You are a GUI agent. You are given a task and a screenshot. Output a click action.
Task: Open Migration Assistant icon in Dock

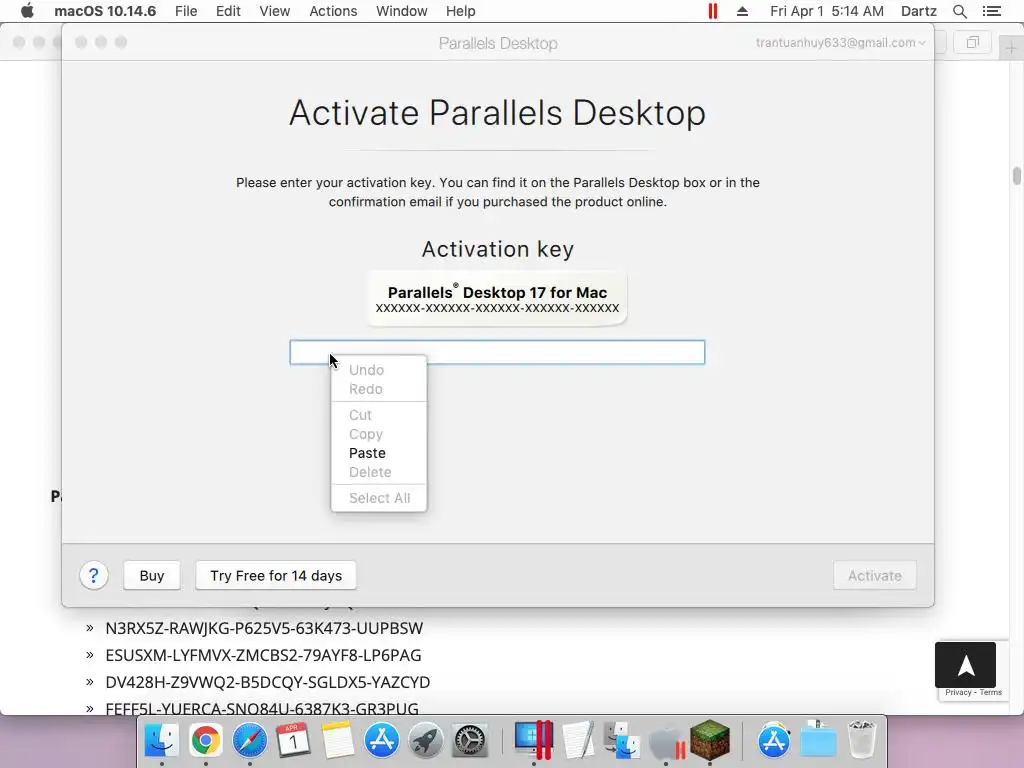click(x=621, y=740)
